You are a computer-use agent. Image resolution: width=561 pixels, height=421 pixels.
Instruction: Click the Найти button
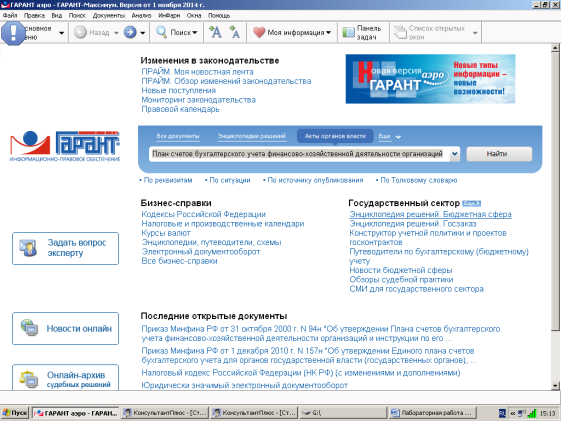point(499,154)
